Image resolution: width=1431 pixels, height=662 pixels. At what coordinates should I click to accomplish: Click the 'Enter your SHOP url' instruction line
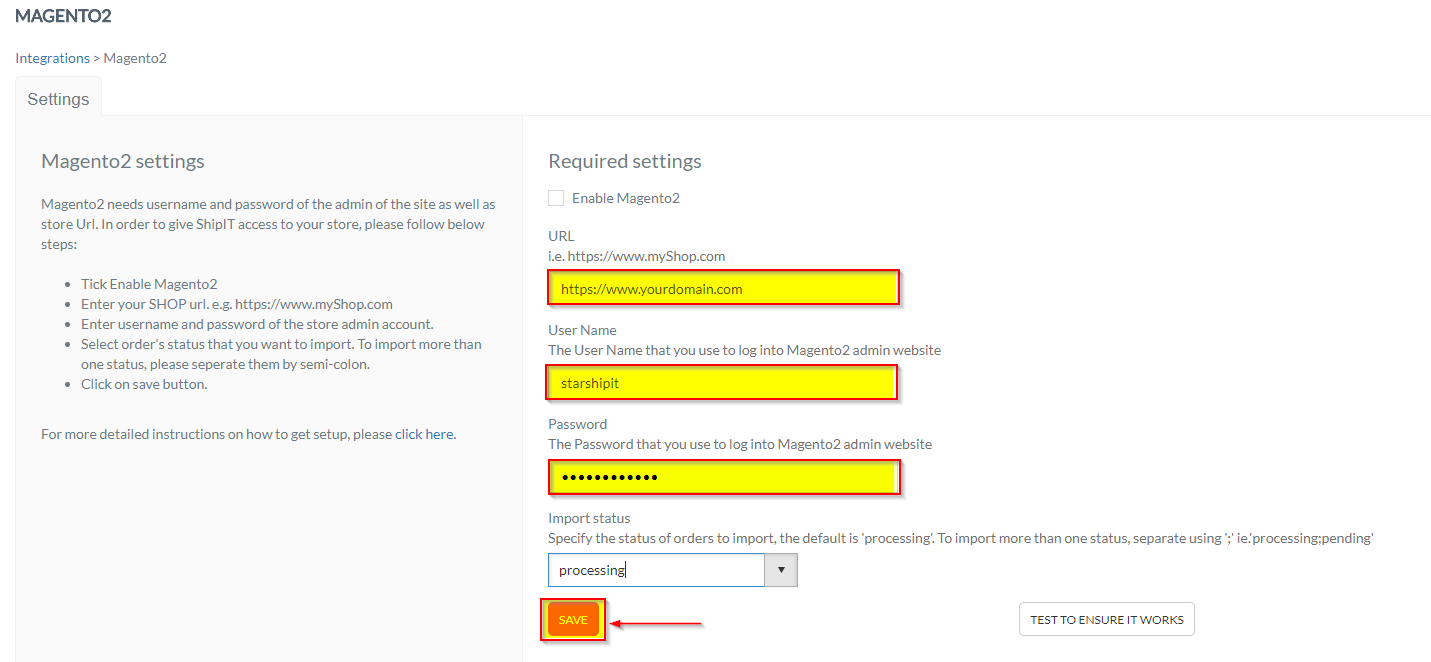237,304
